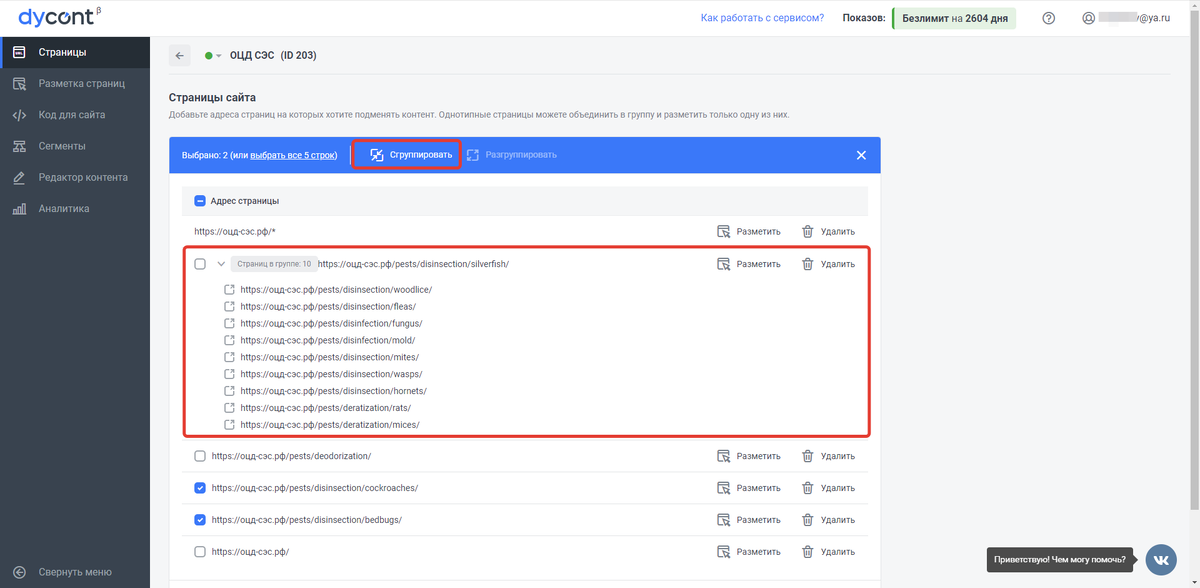The width and height of the screenshot is (1200, 588).
Task: Click Разметить for the silverfish group
Action: tap(748, 264)
